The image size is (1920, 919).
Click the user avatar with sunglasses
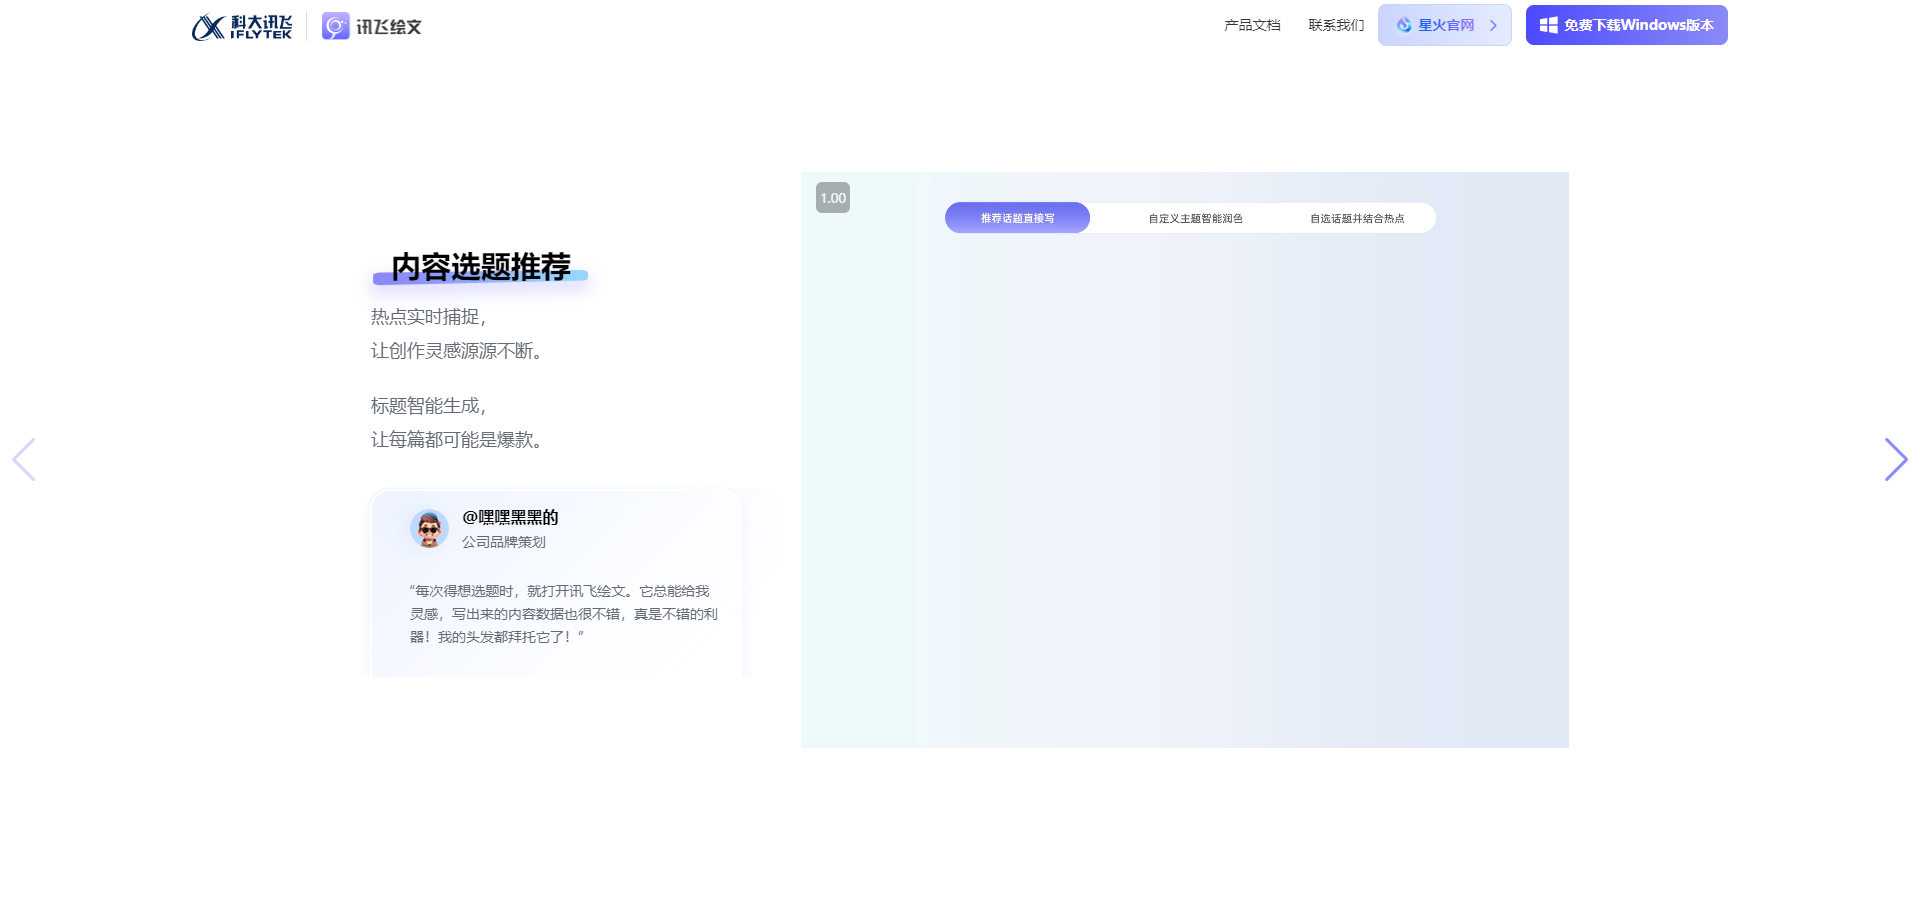tap(429, 529)
